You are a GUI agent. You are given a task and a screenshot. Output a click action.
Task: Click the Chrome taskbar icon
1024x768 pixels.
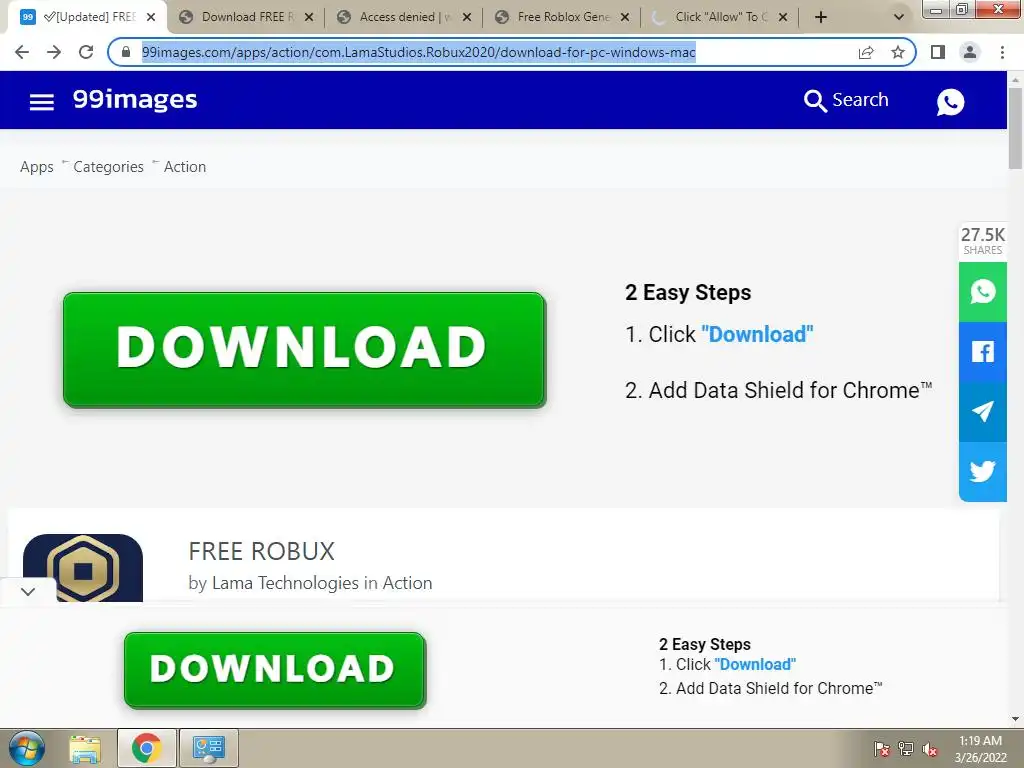(146, 748)
